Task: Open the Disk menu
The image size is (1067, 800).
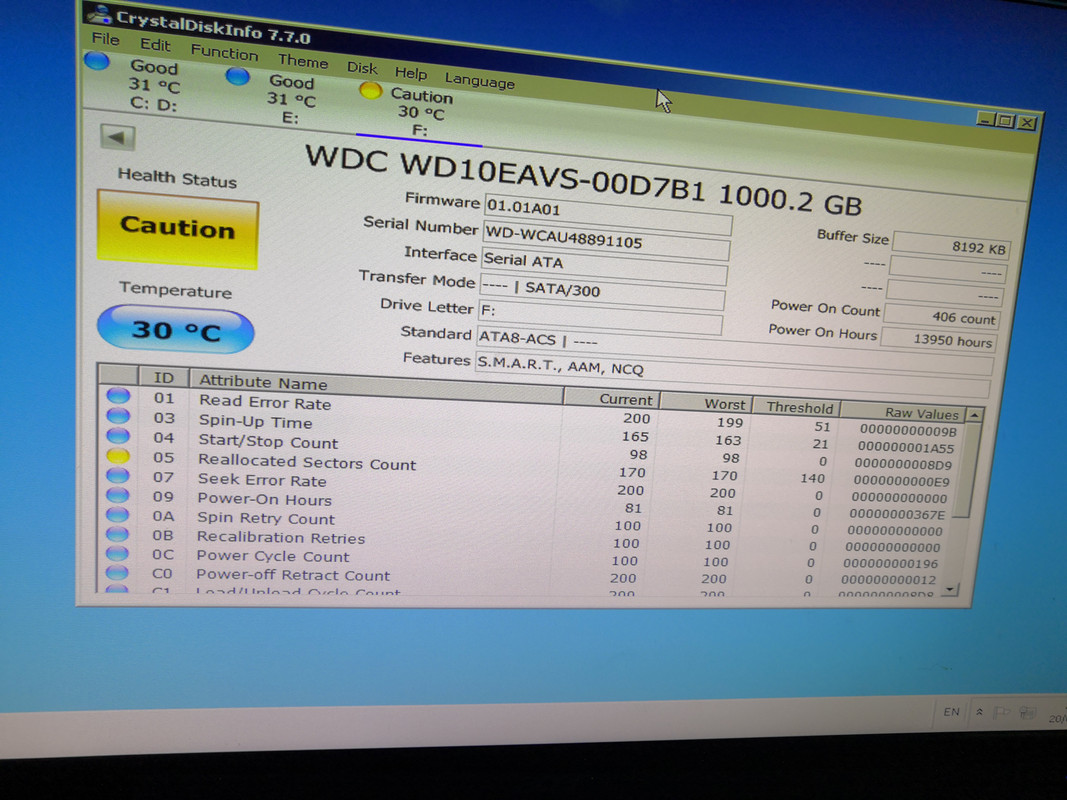Action: pos(361,67)
